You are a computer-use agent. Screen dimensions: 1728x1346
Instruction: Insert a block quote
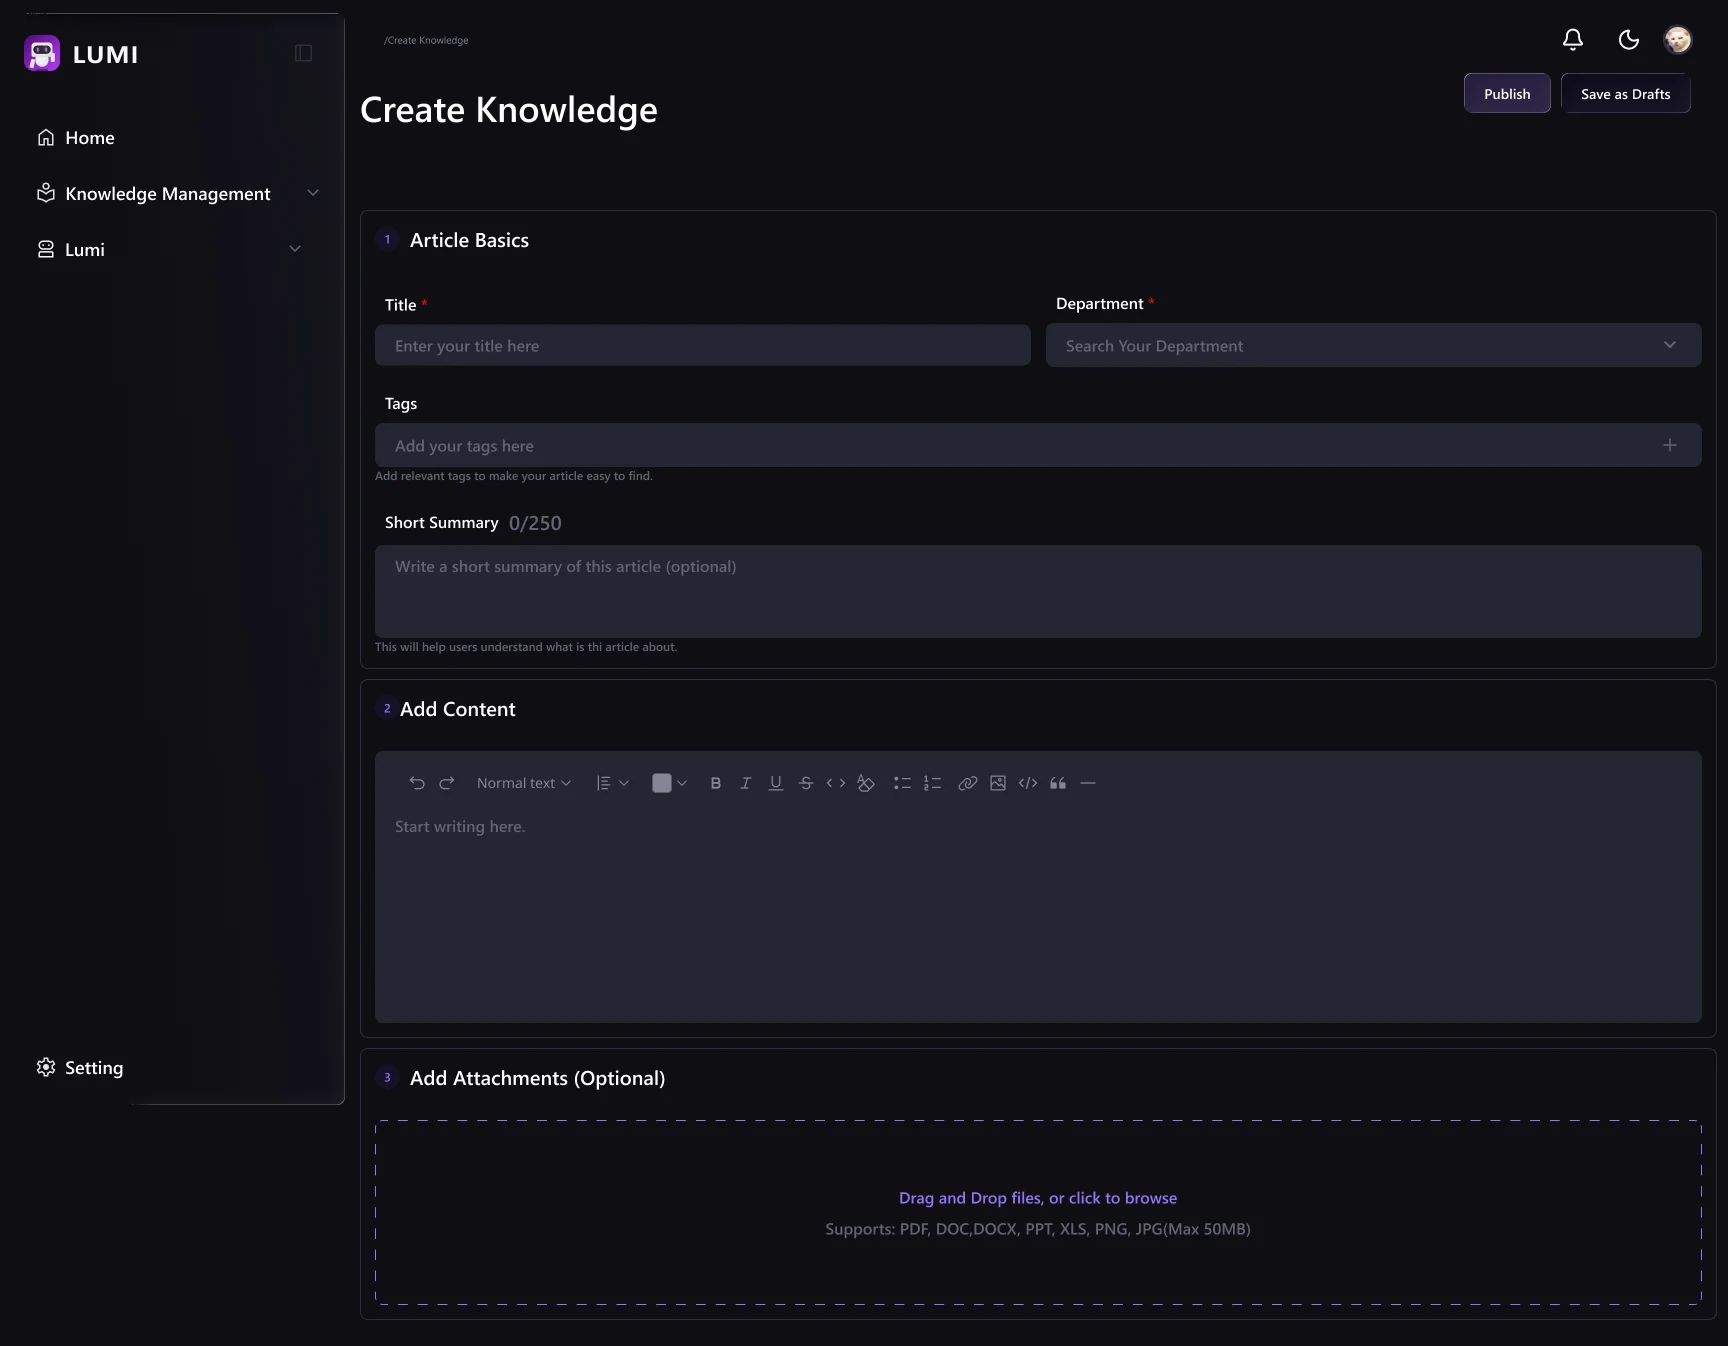pyautogui.click(x=1058, y=783)
